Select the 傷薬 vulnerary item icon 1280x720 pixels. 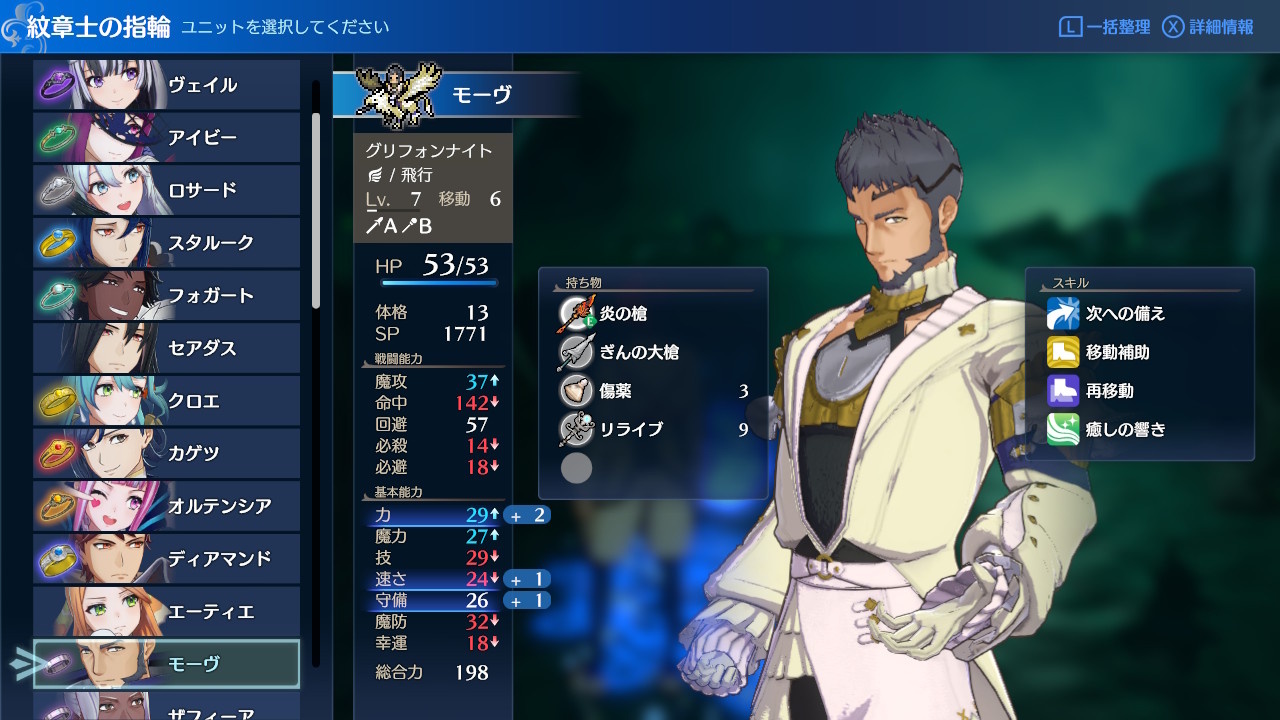click(x=576, y=391)
